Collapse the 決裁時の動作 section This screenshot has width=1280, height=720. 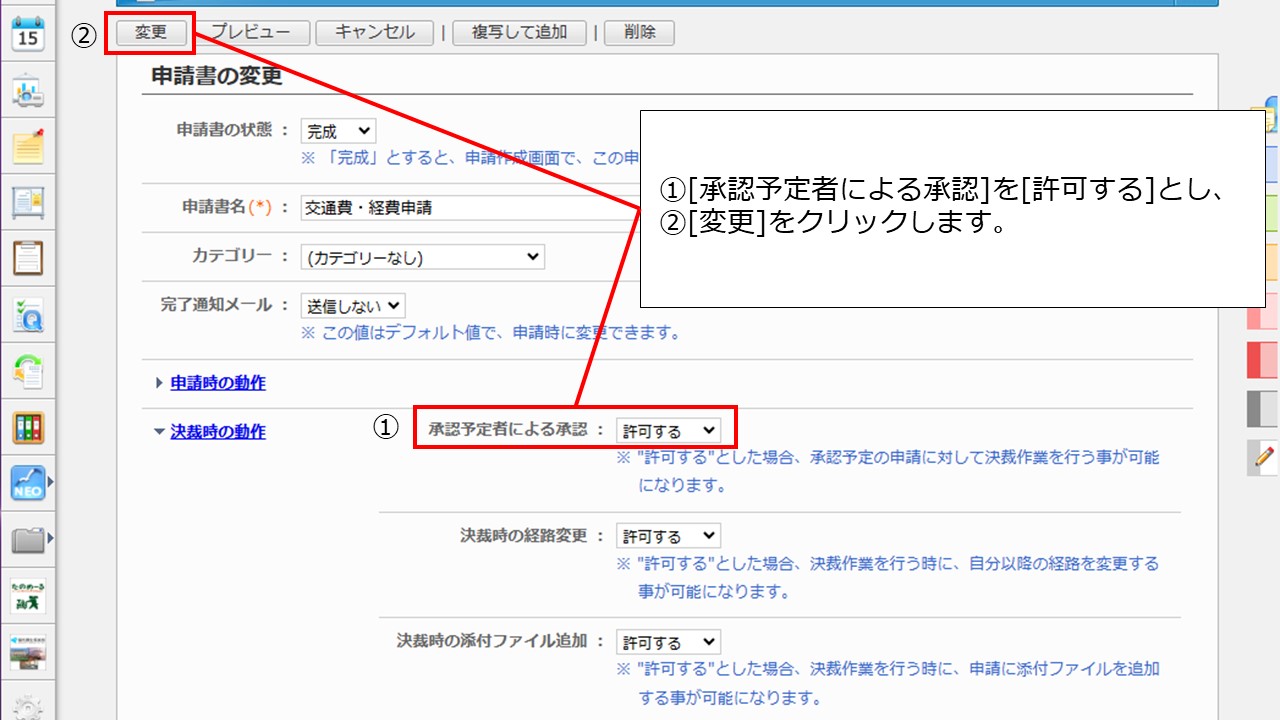[x=217, y=432]
